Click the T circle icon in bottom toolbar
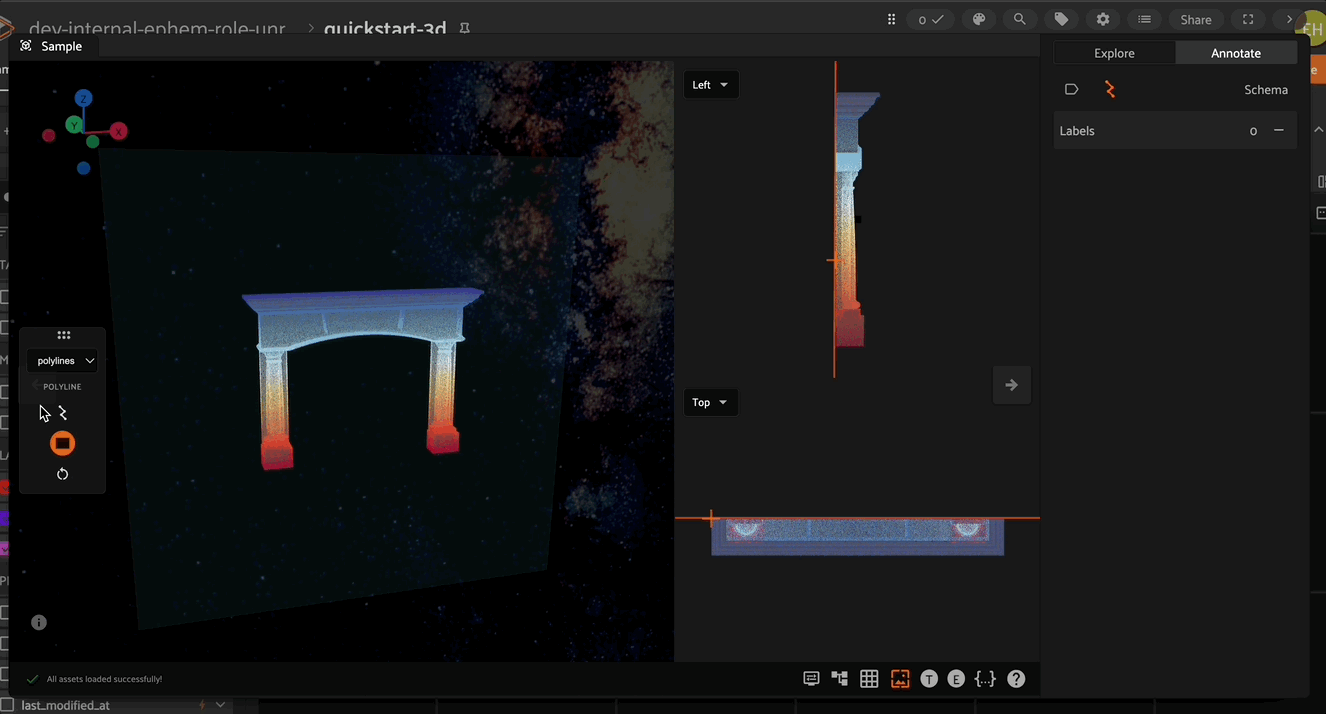The height and width of the screenshot is (714, 1326). click(x=929, y=678)
